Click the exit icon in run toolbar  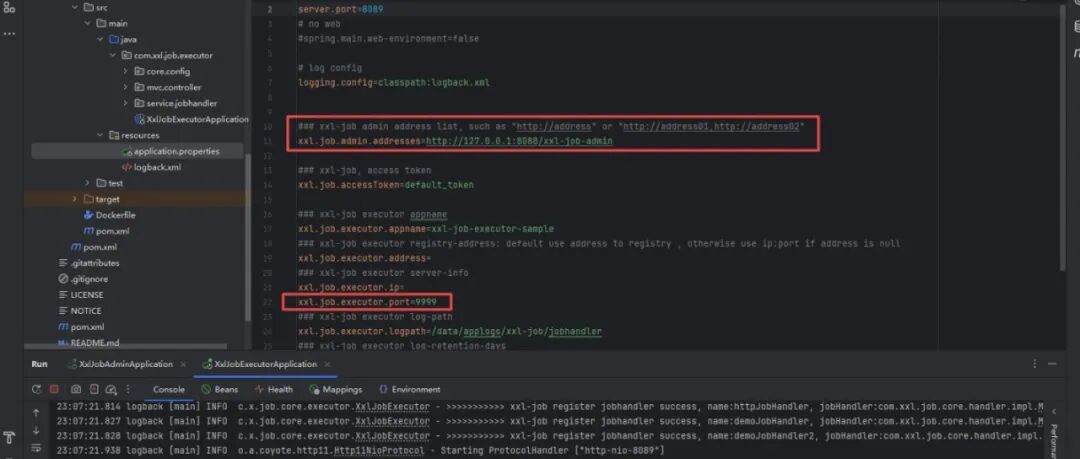pyautogui.click(x=94, y=389)
